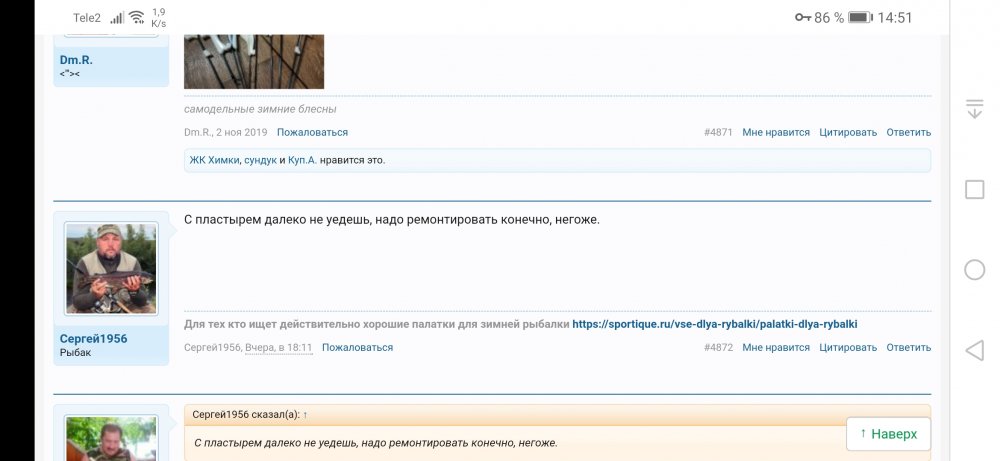Screen dimensions: 1000x461
Task: Tap the Android back navigation triangle
Action: click(974, 350)
